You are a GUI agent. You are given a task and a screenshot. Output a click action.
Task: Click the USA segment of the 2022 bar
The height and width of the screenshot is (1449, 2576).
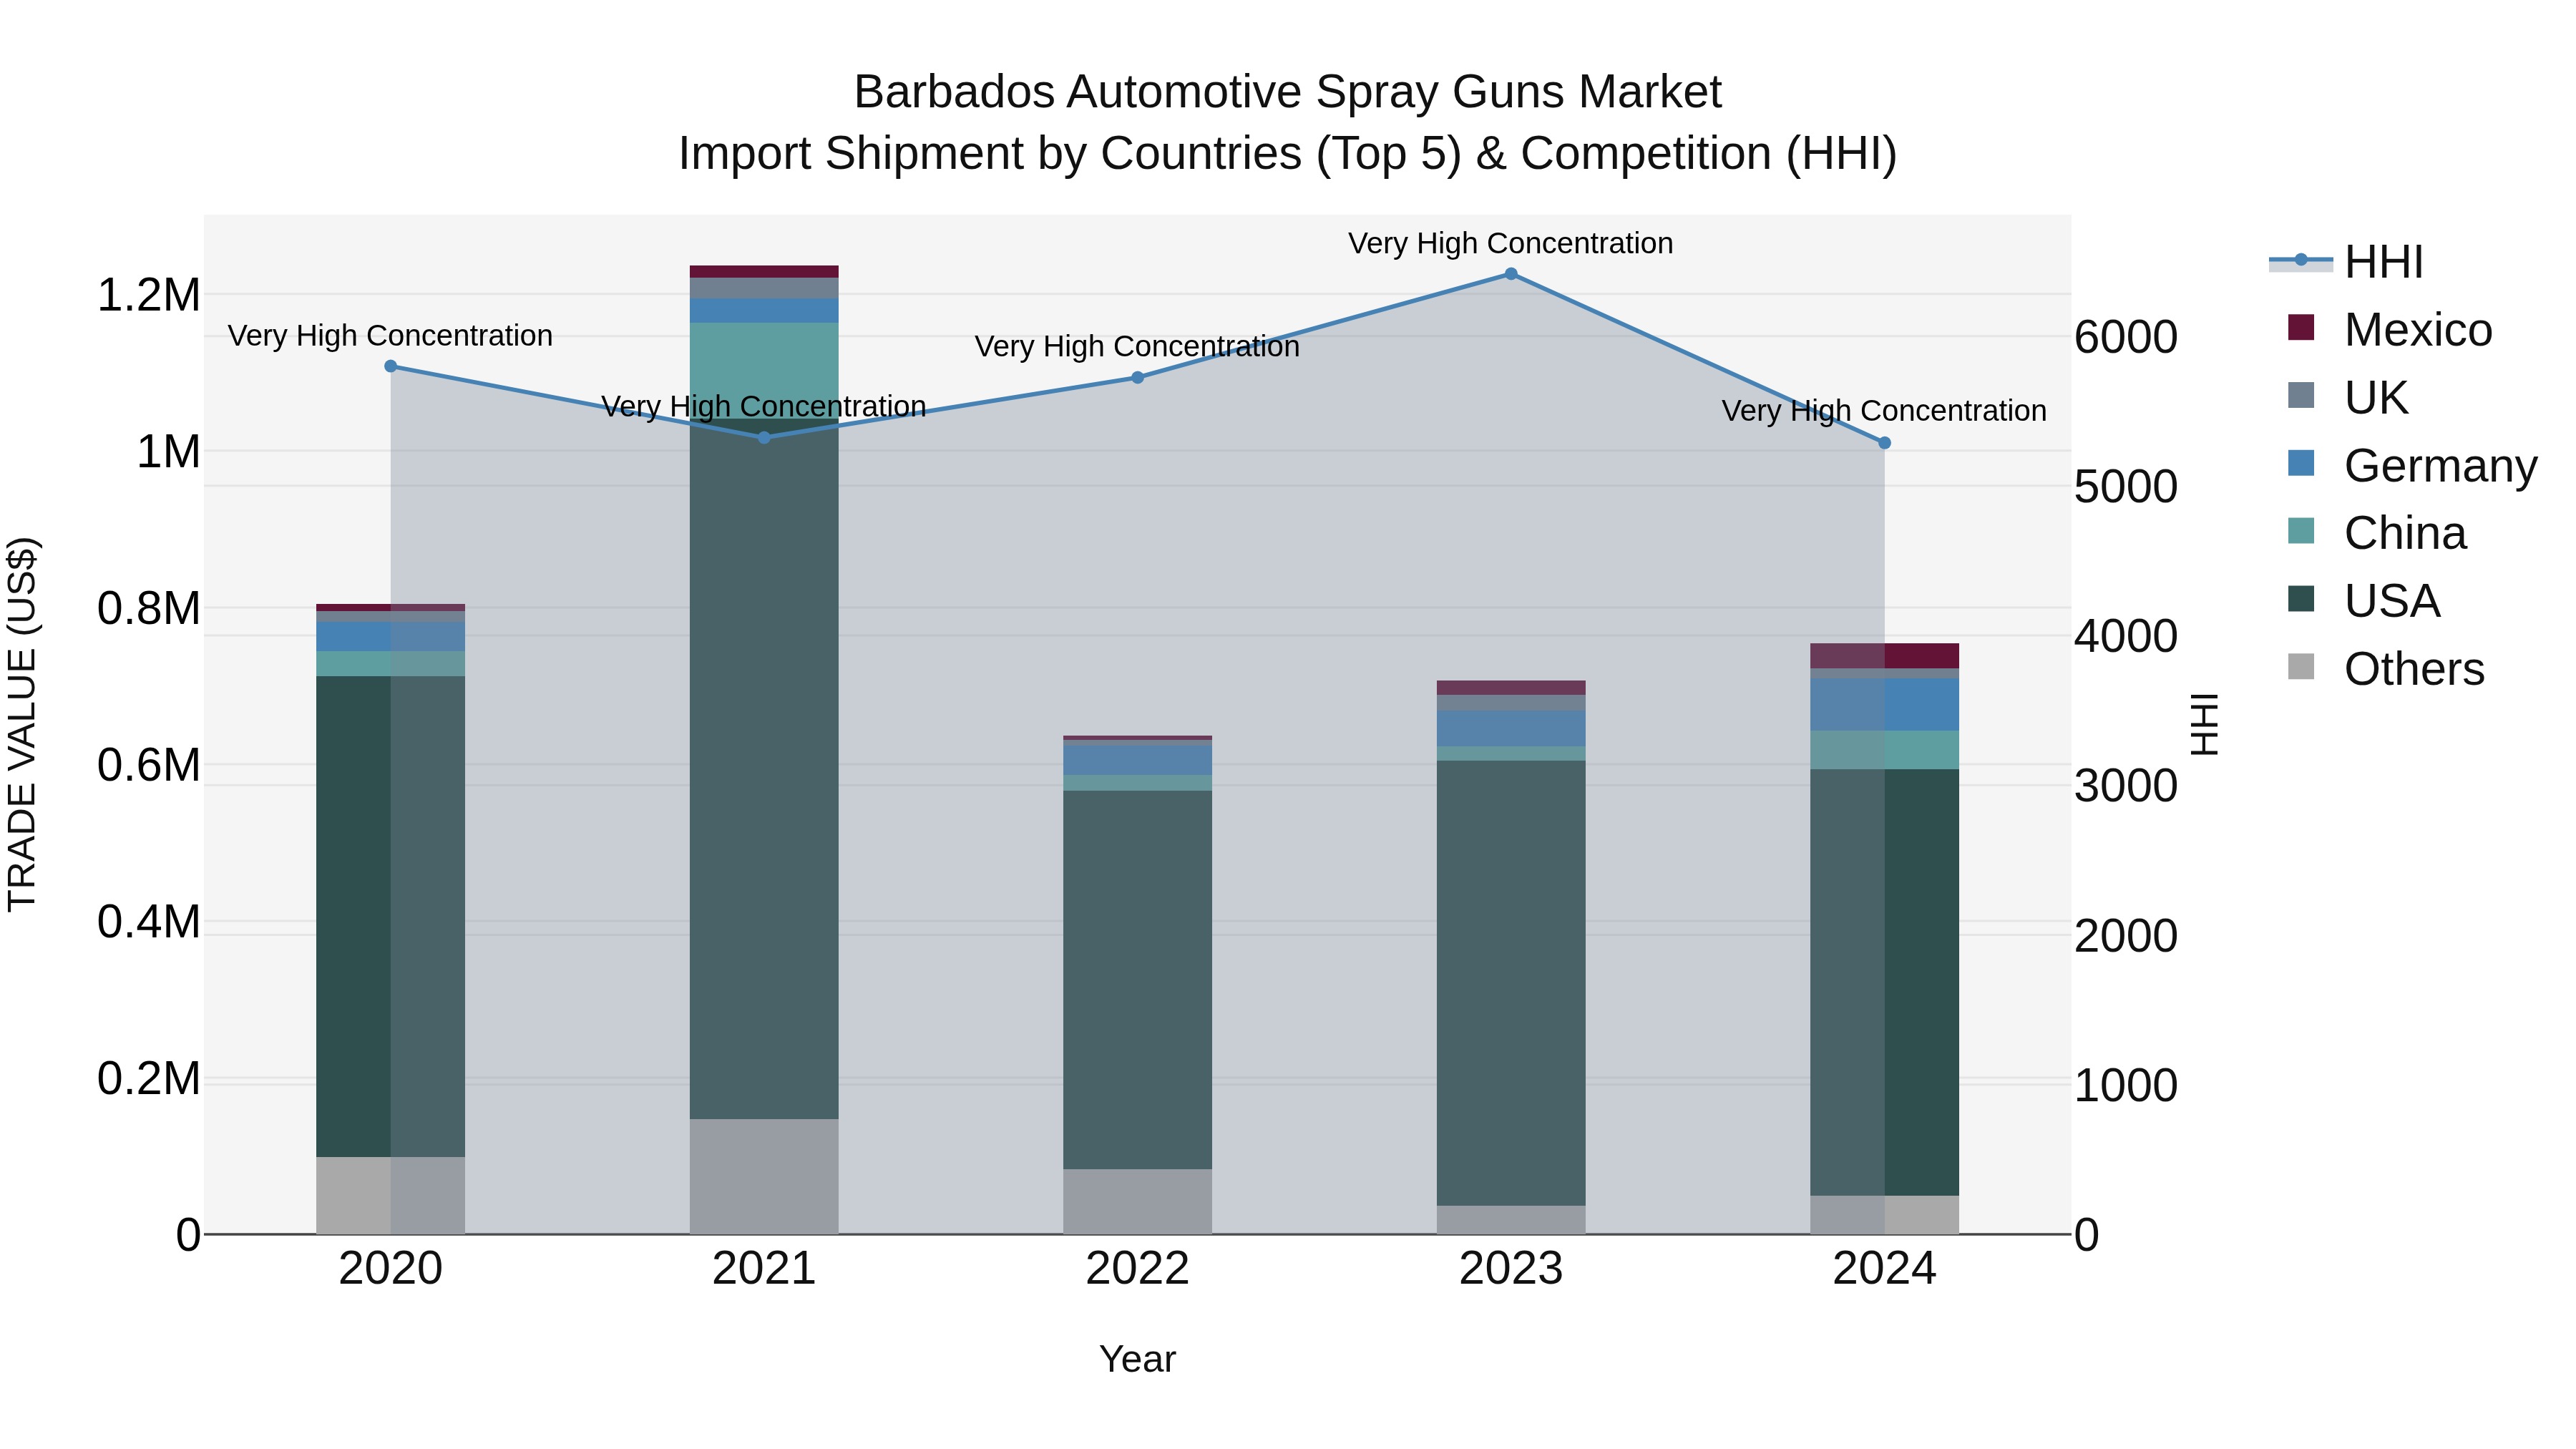click(x=1137, y=980)
